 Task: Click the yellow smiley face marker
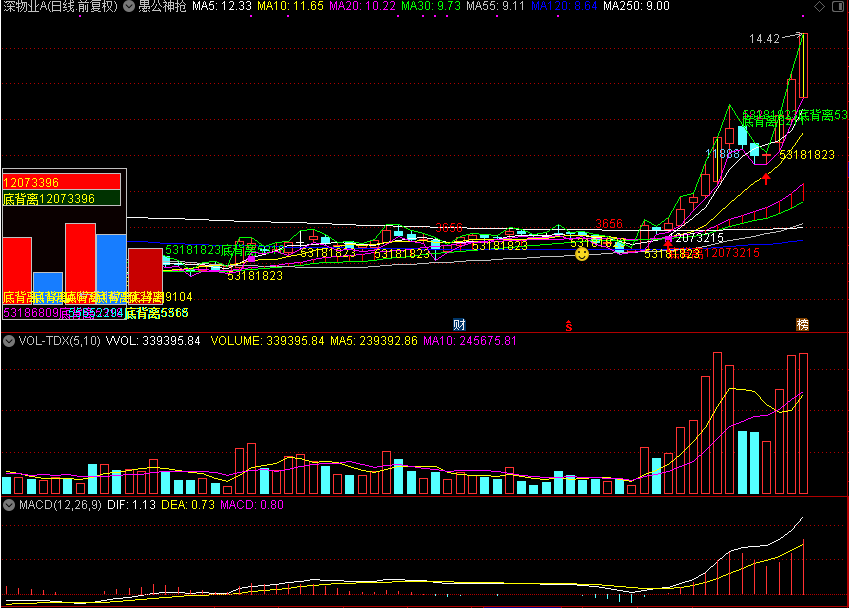point(582,254)
